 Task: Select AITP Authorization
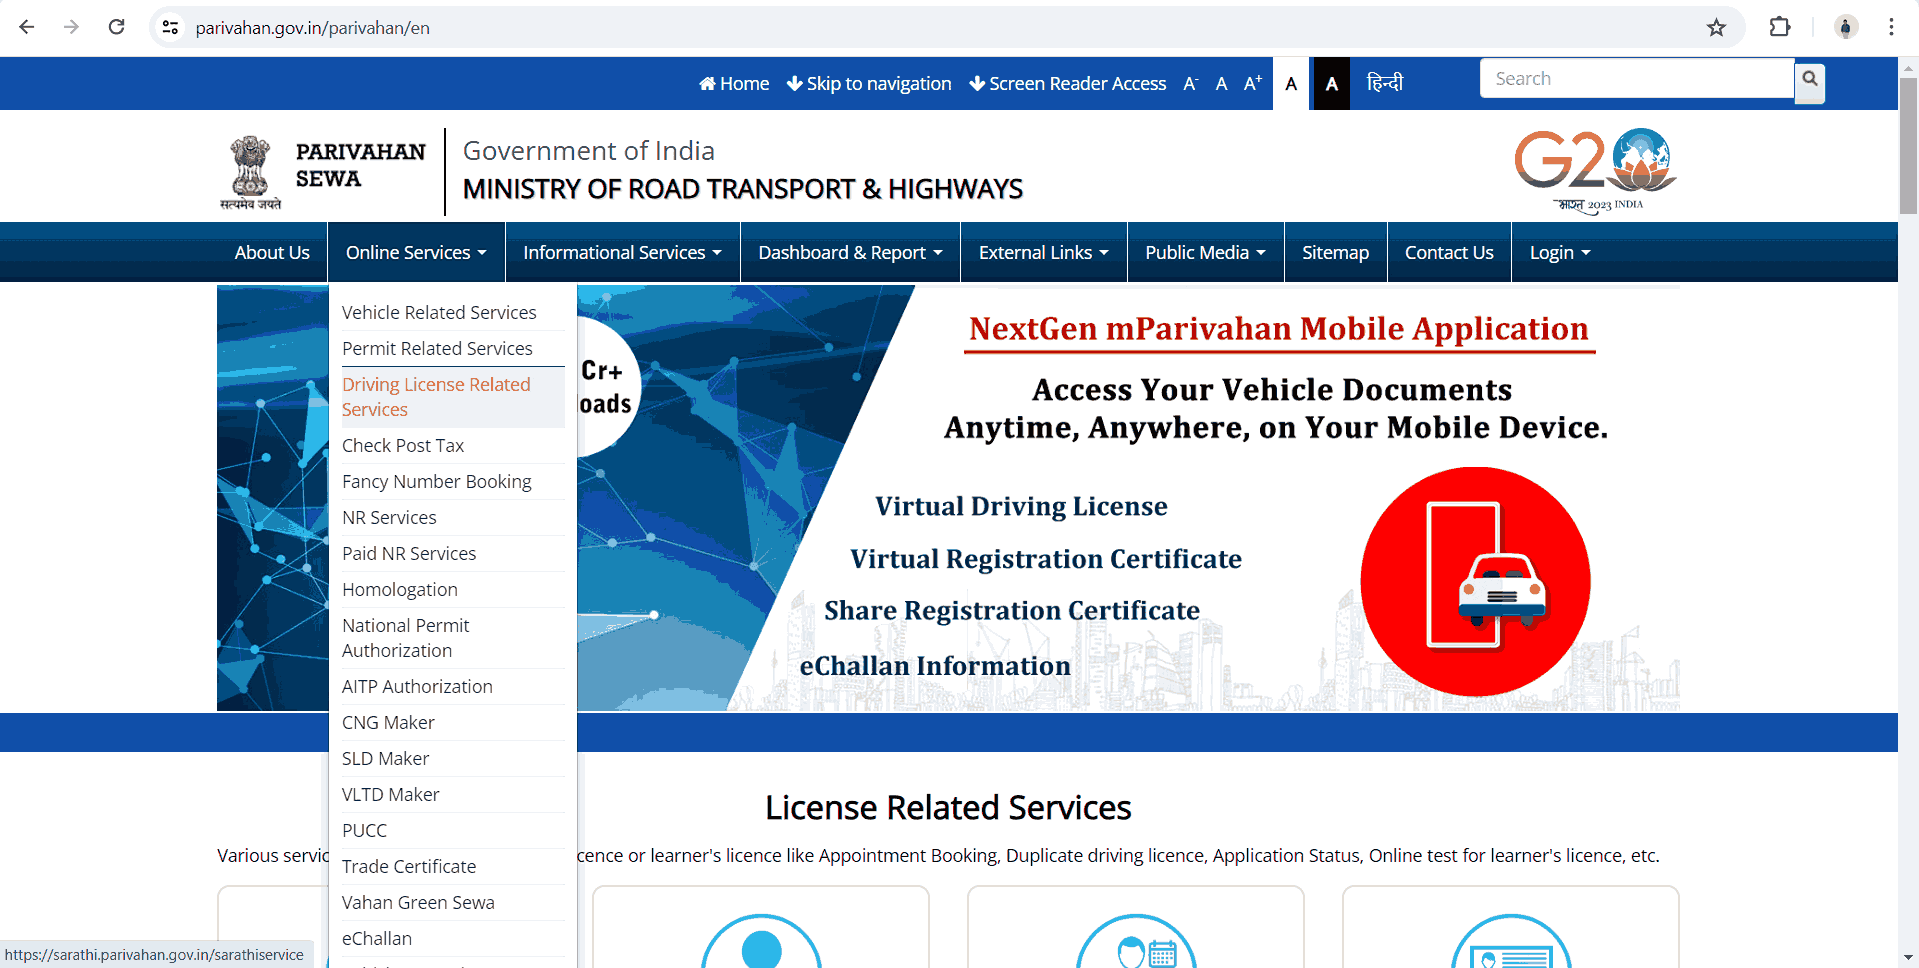coord(452,686)
